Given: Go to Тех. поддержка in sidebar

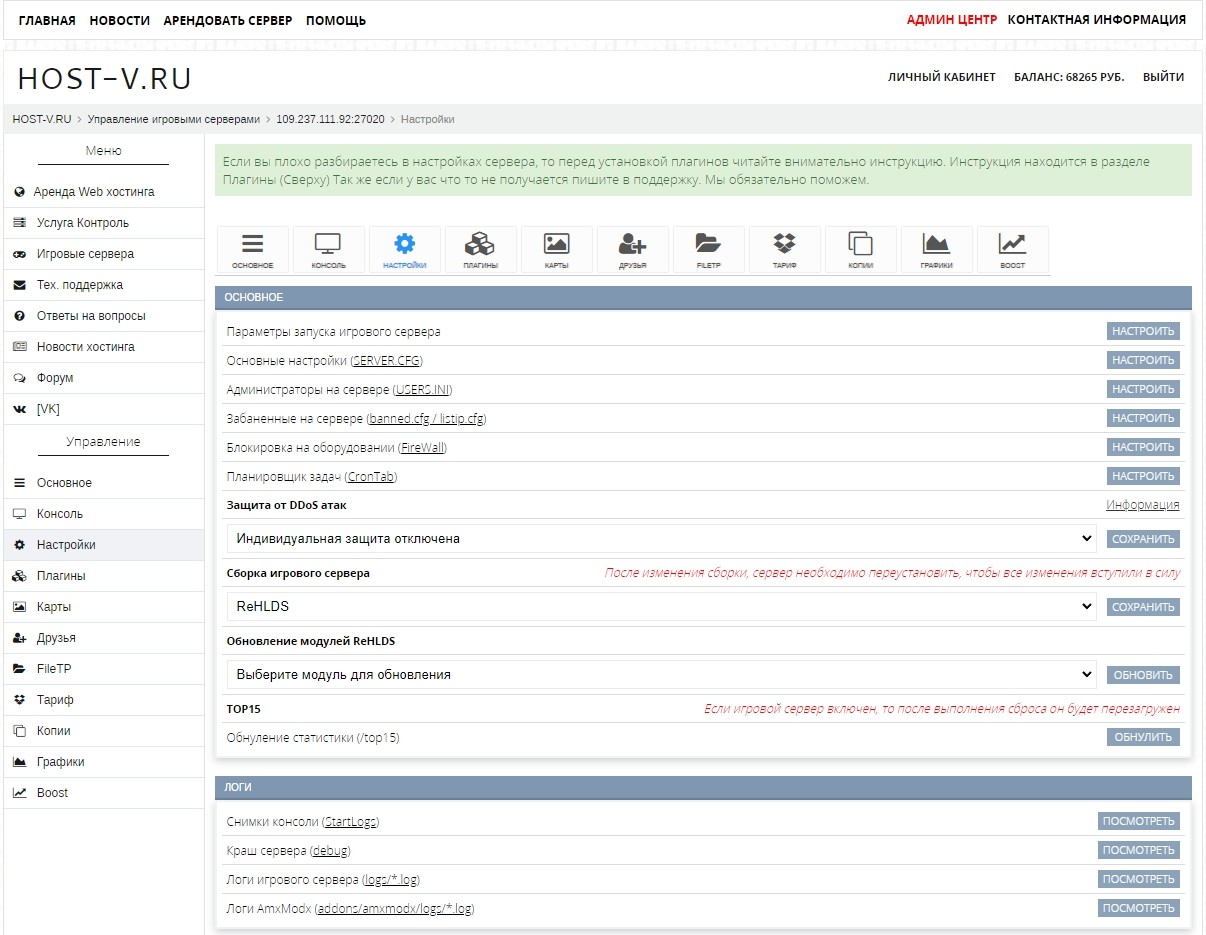Looking at the screenshot, I should pyautogui.click(x=80, y=285).
